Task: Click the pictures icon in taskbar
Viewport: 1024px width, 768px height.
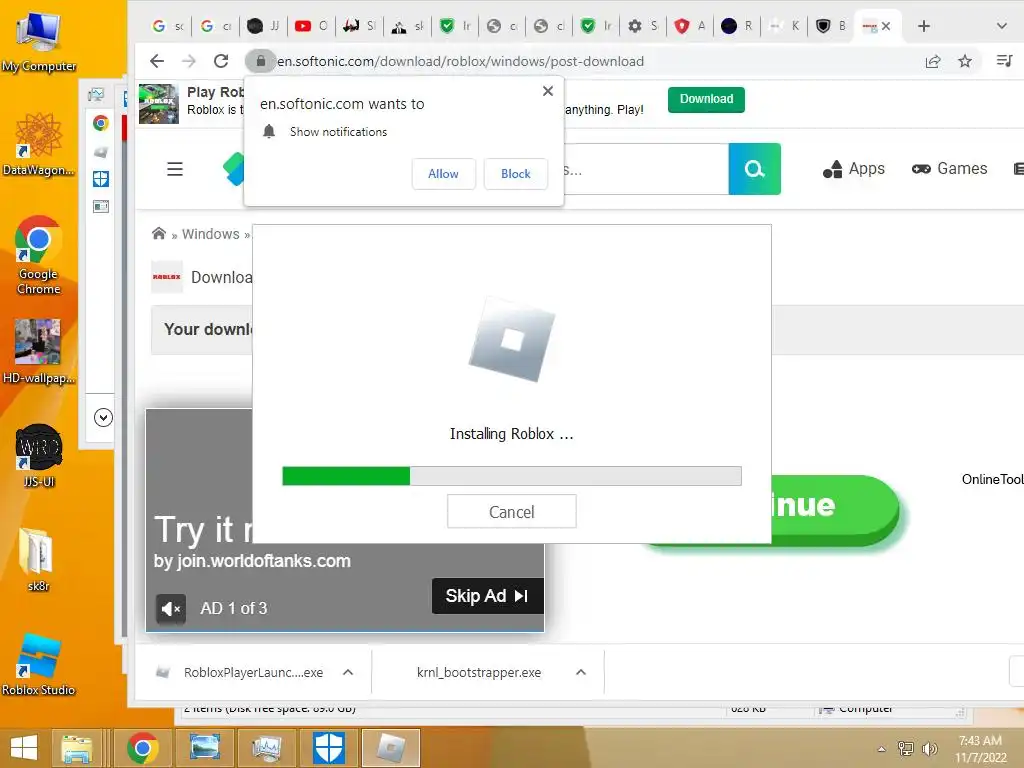Action: tap(205, 748)
